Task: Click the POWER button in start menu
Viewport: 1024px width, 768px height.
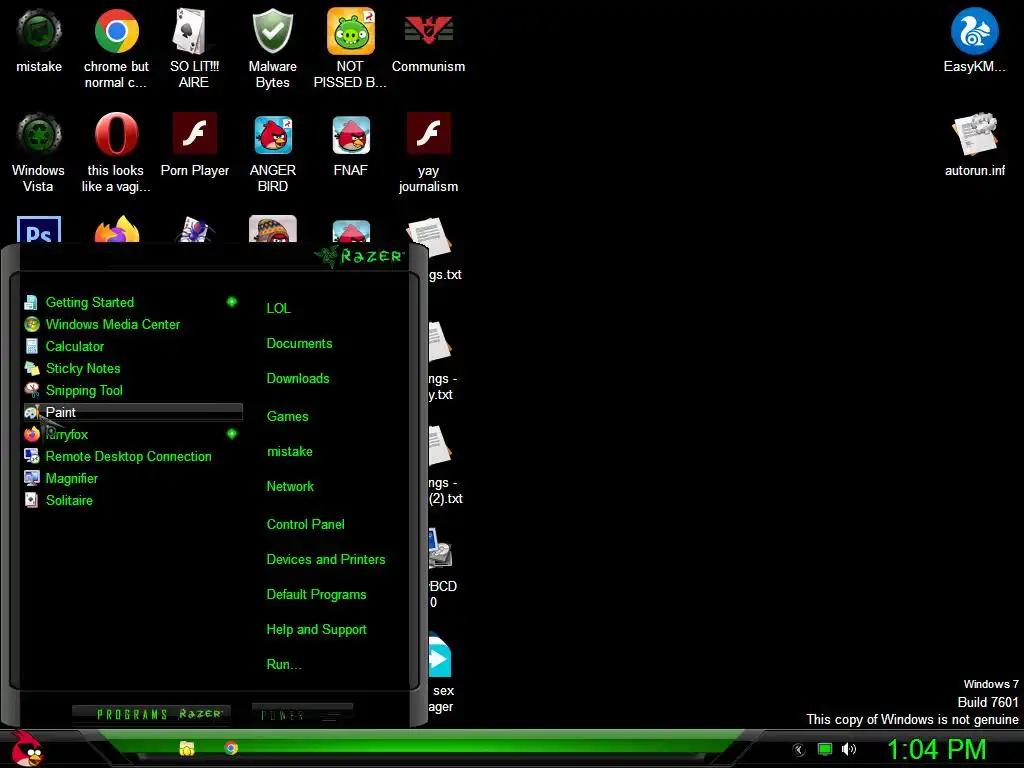Action: (302, 714)
